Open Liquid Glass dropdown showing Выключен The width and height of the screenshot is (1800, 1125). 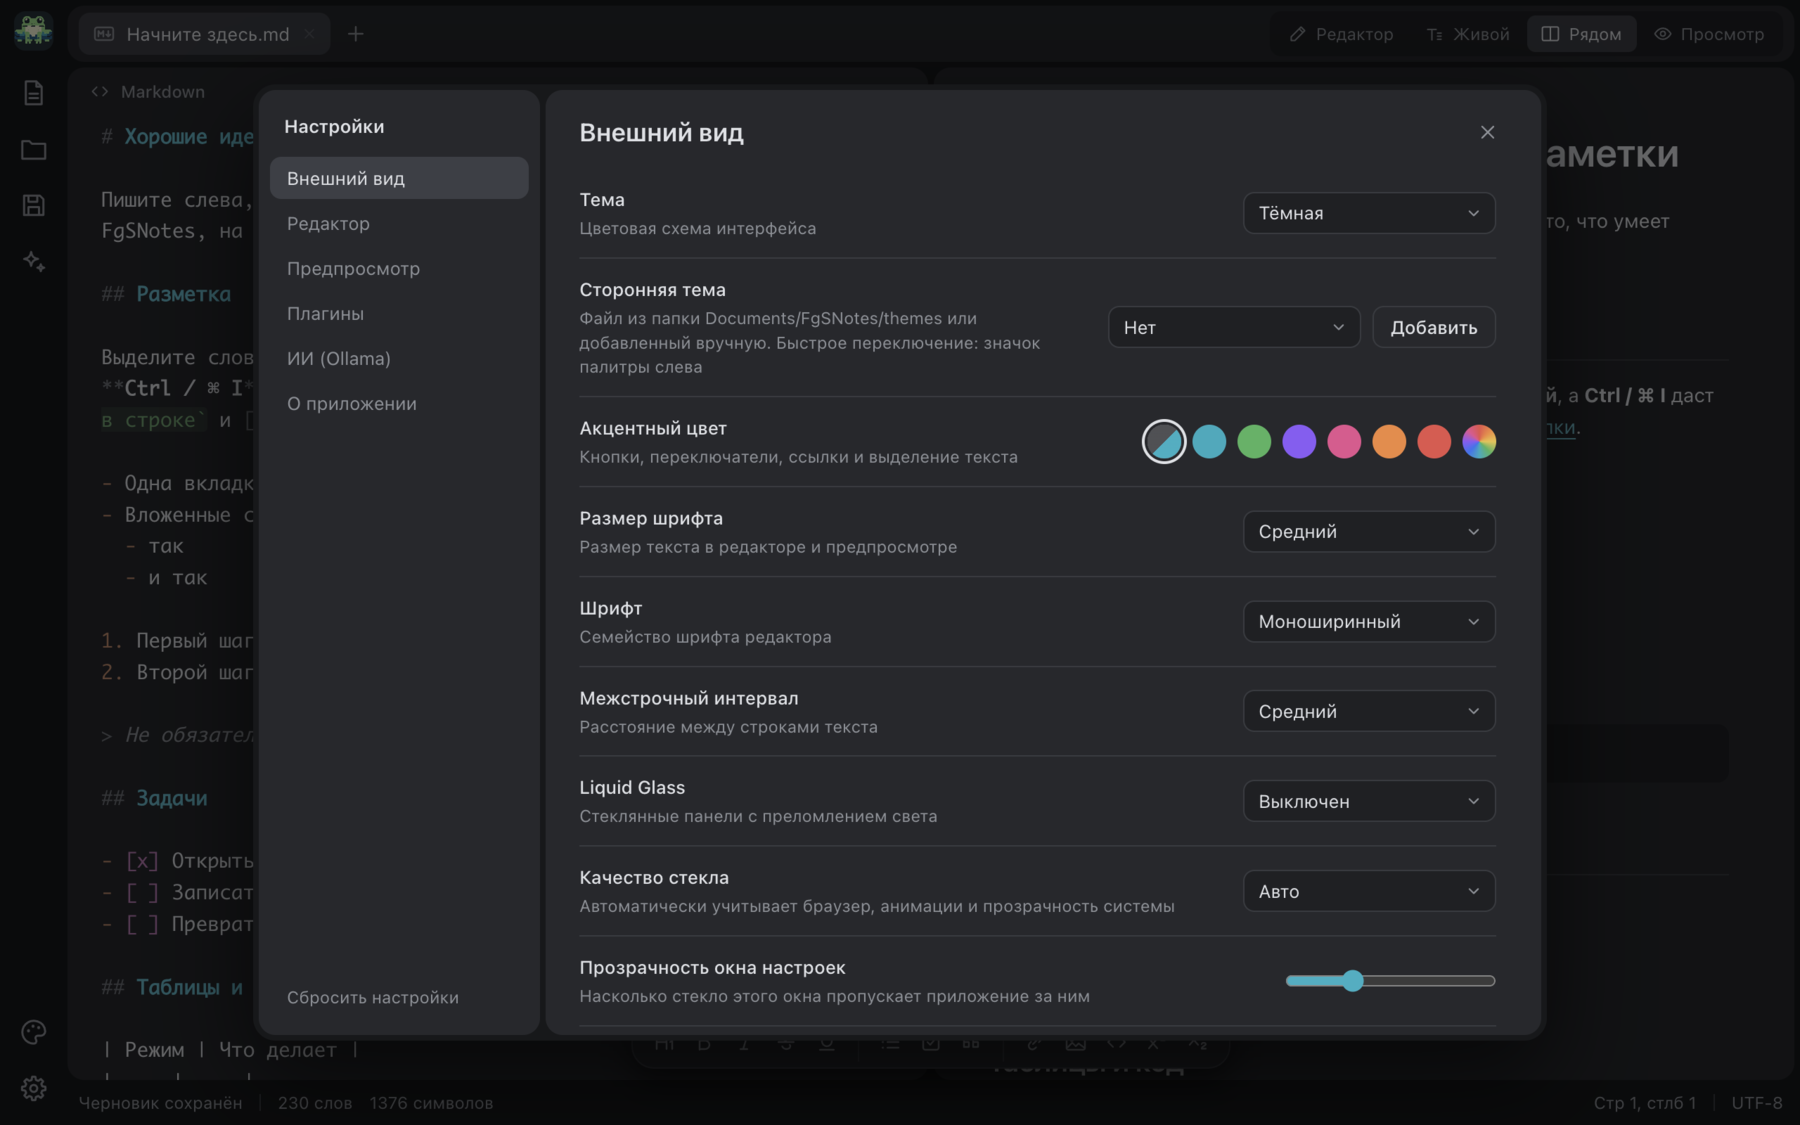(x=1369, y=801)
